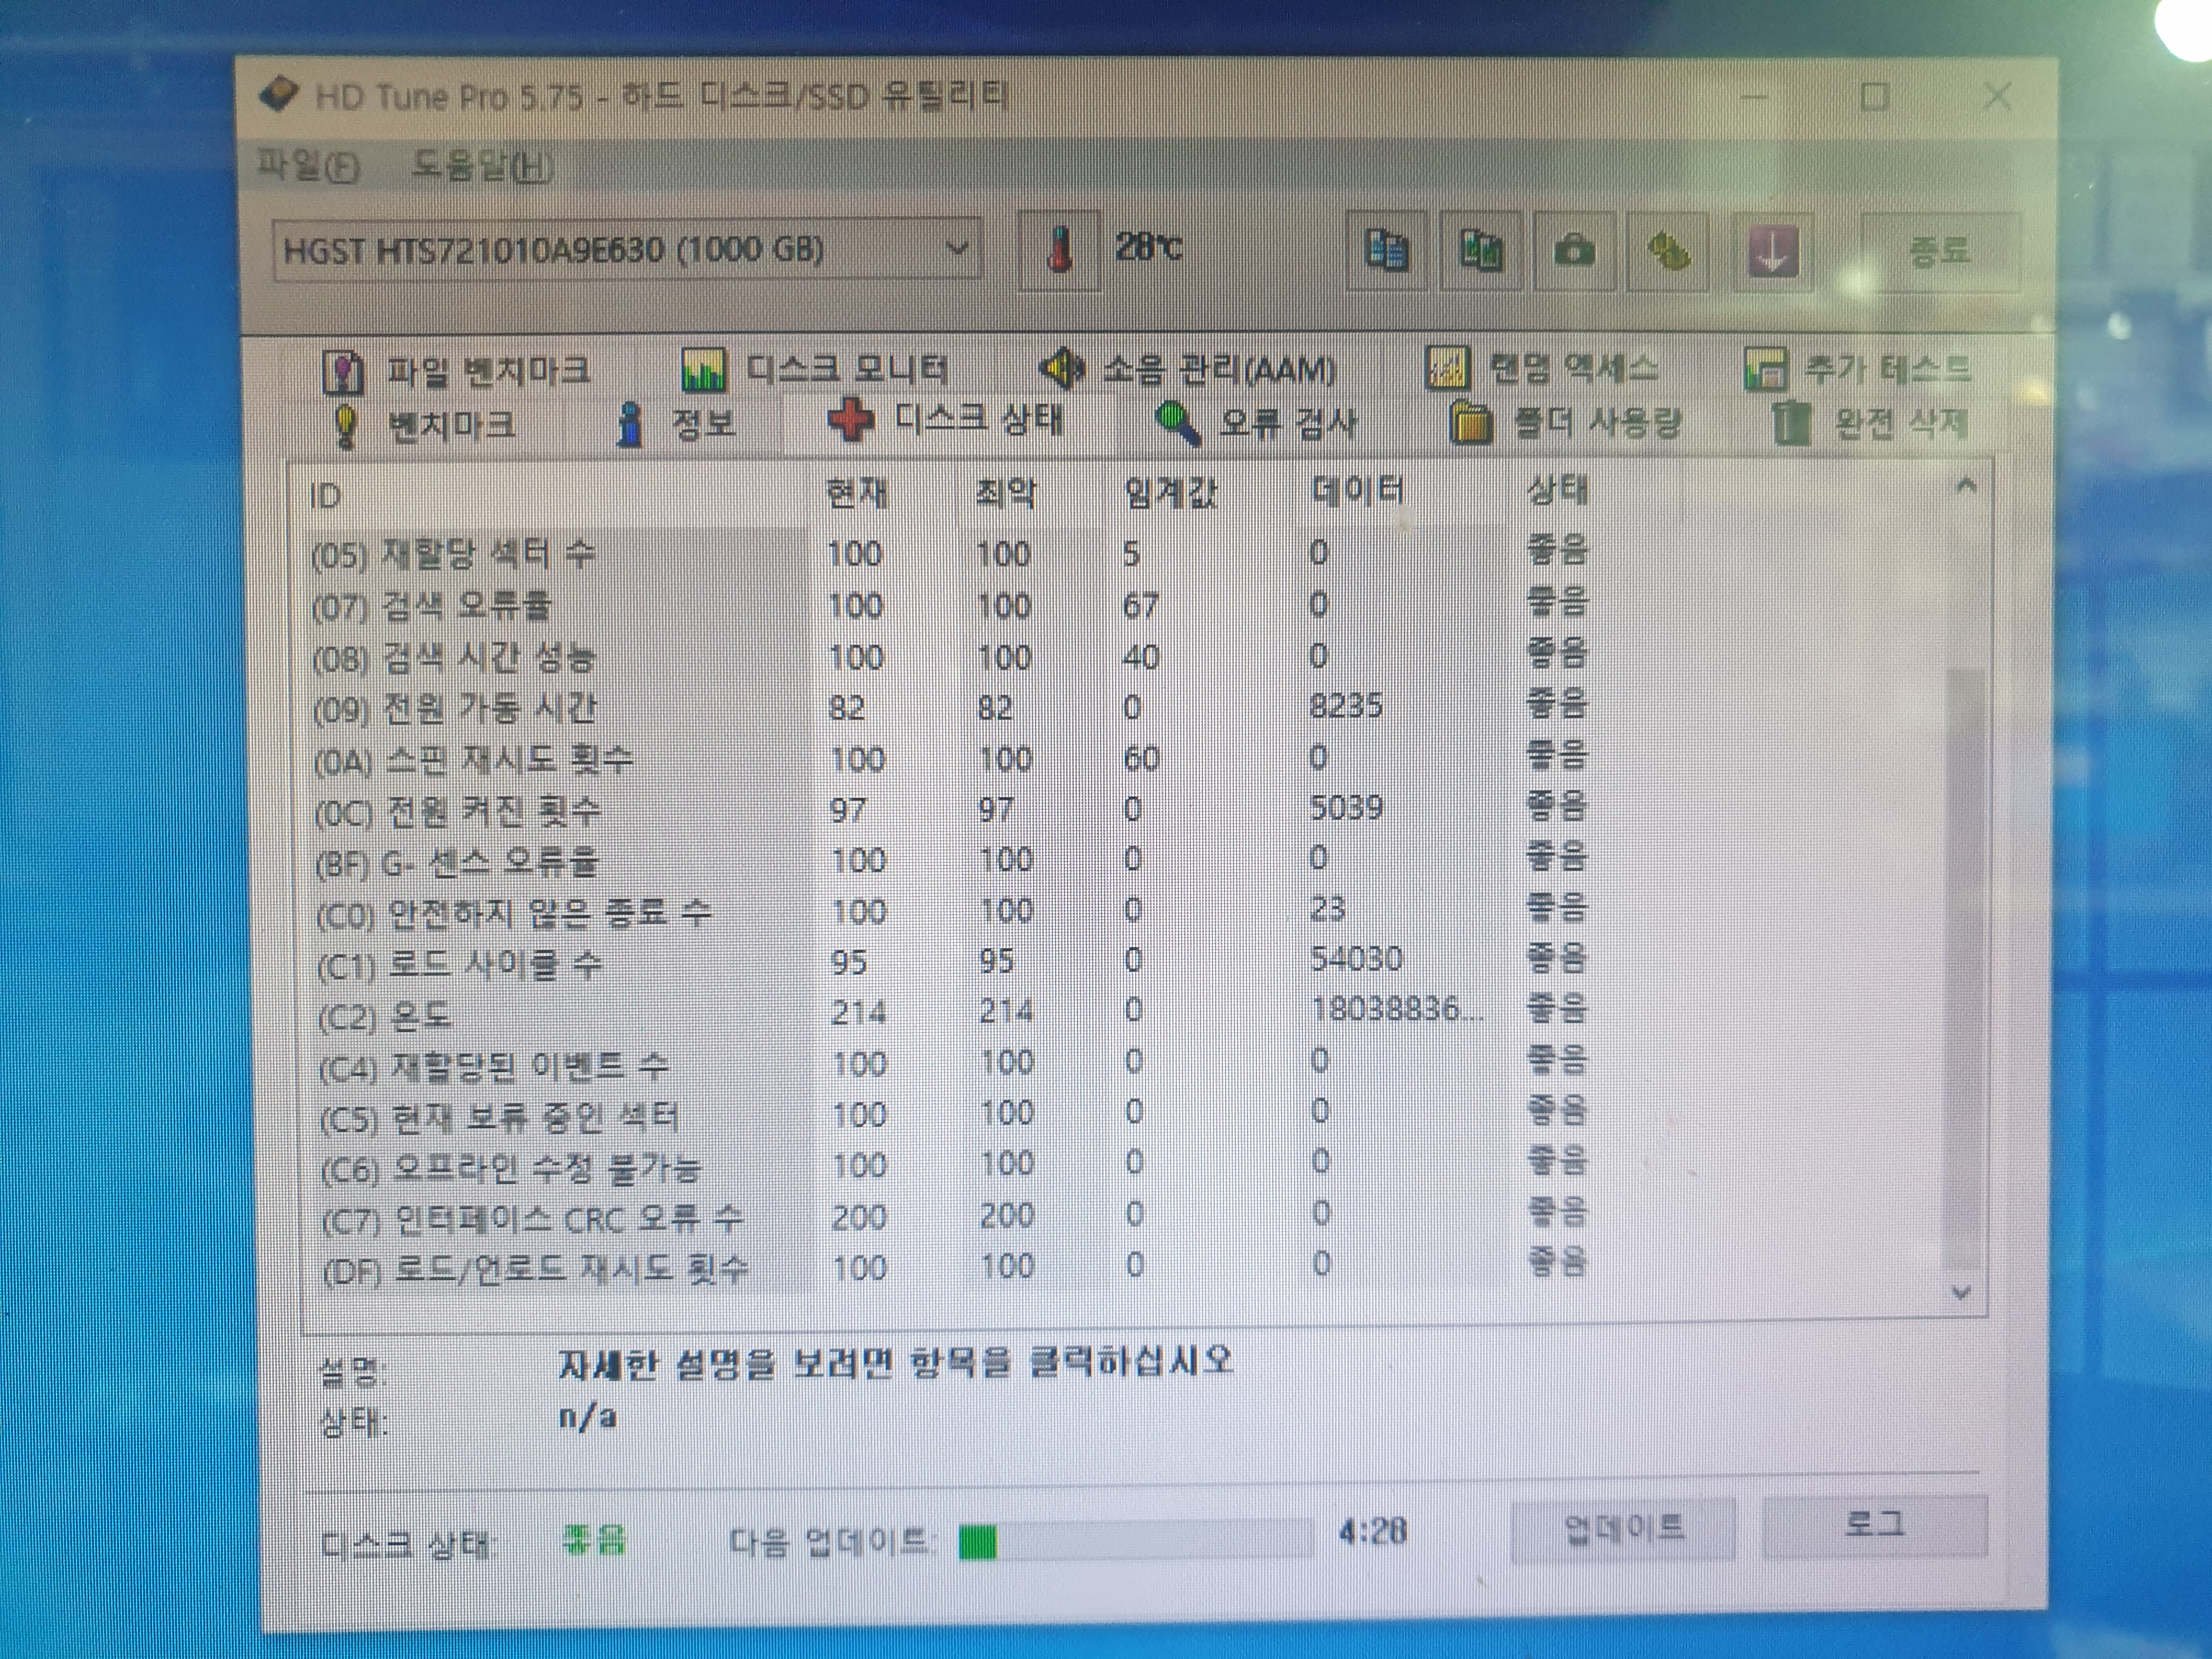Click the 최악 column header

pos(1005,492)
